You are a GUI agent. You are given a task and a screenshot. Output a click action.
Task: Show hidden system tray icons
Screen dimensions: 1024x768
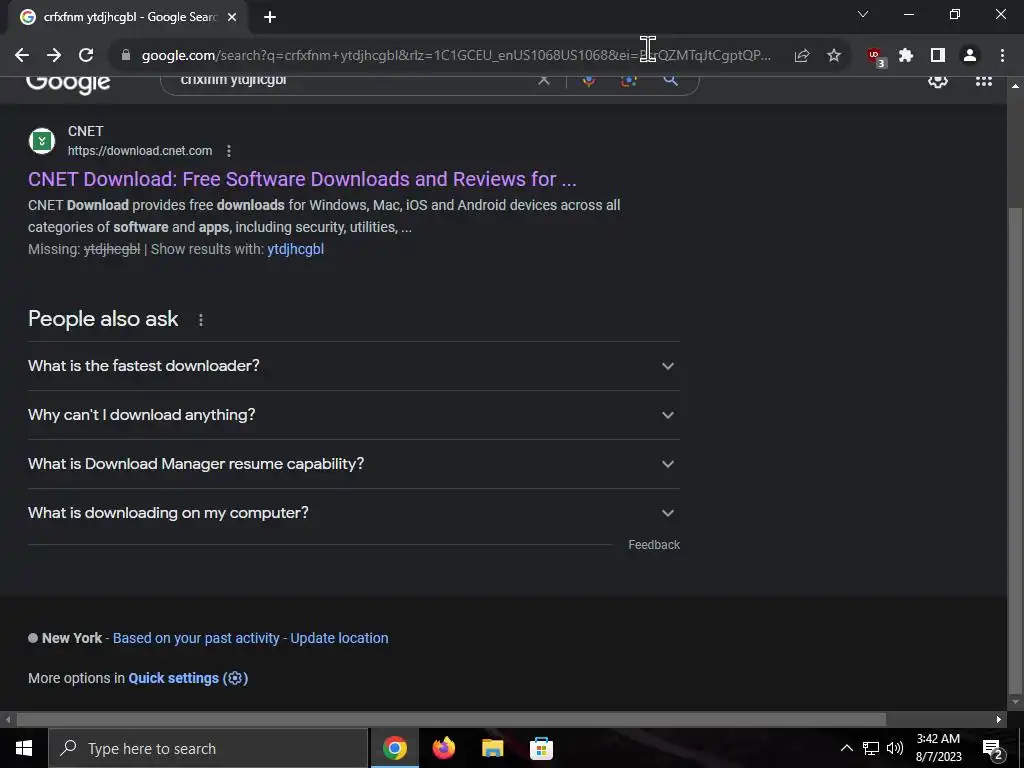click(846, 748)
